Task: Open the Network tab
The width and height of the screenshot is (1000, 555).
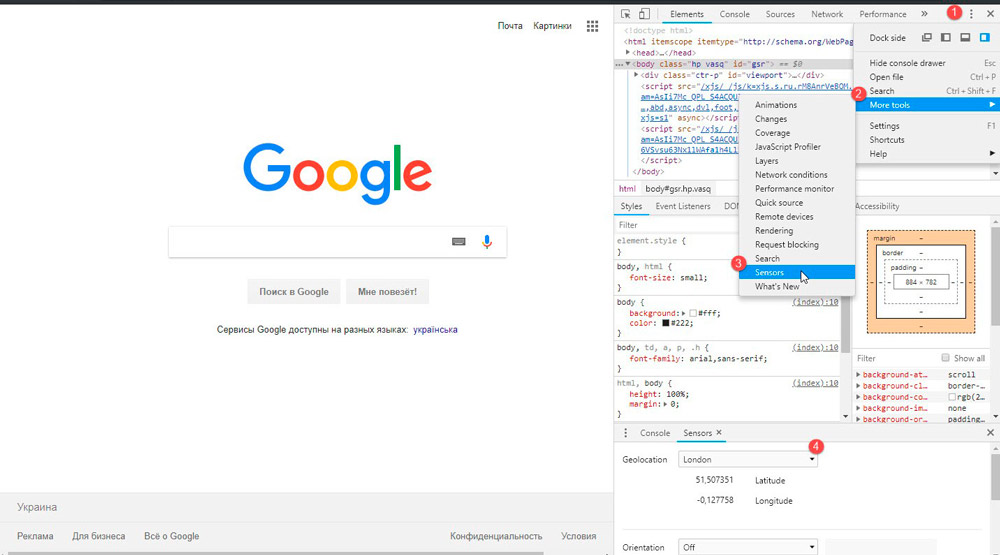Action: click(827, 14)
